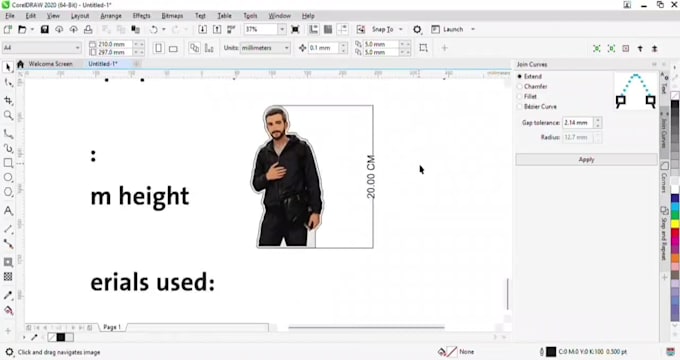Click the nudge distance 0.1 mm stepper
The image size is (680, 360).
coord(343,48)
